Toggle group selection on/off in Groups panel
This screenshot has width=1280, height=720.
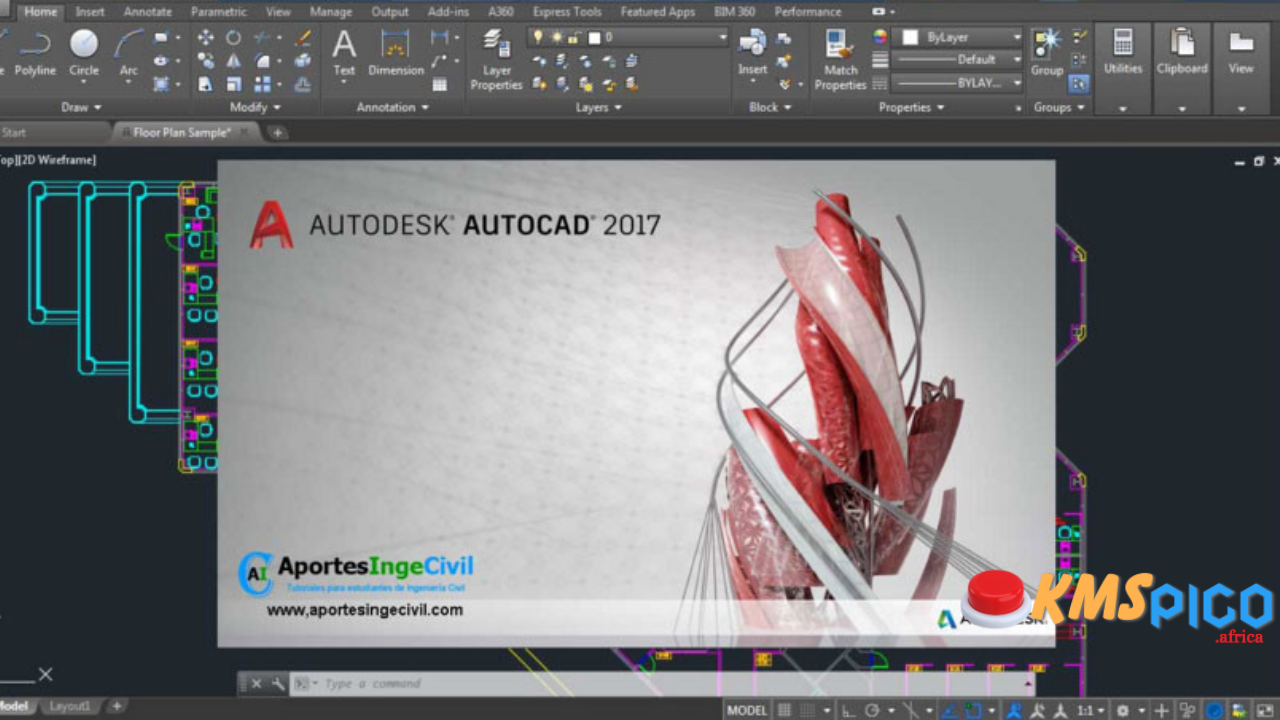click(1079, 84)
